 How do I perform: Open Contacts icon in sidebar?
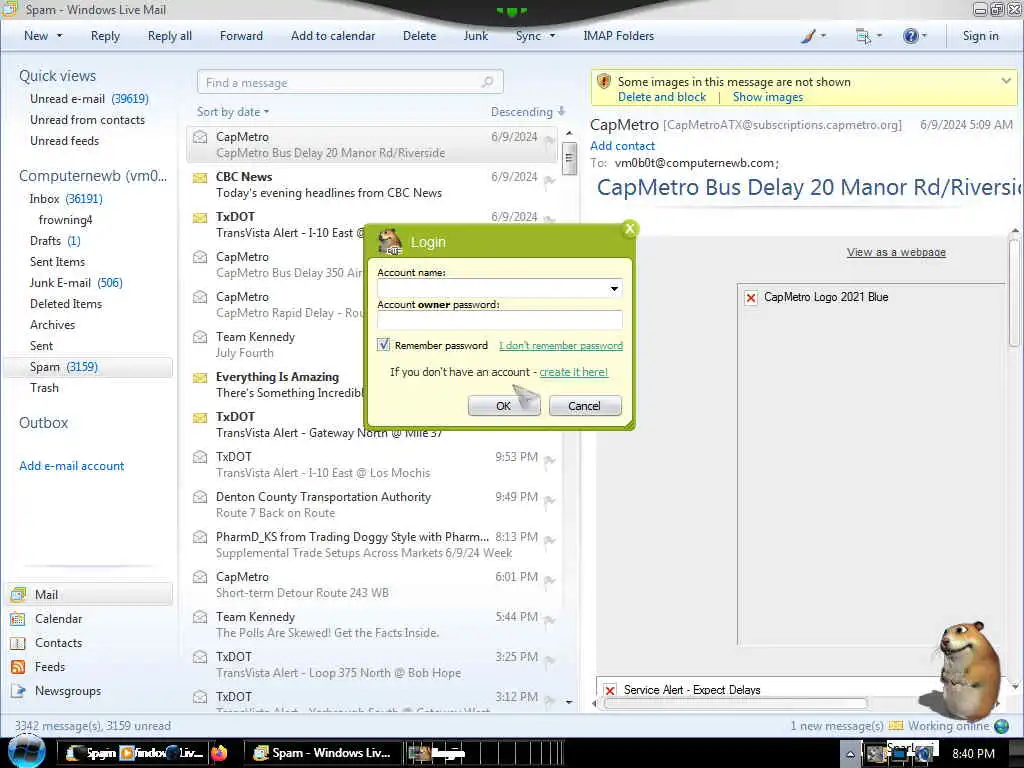(18, 643)
